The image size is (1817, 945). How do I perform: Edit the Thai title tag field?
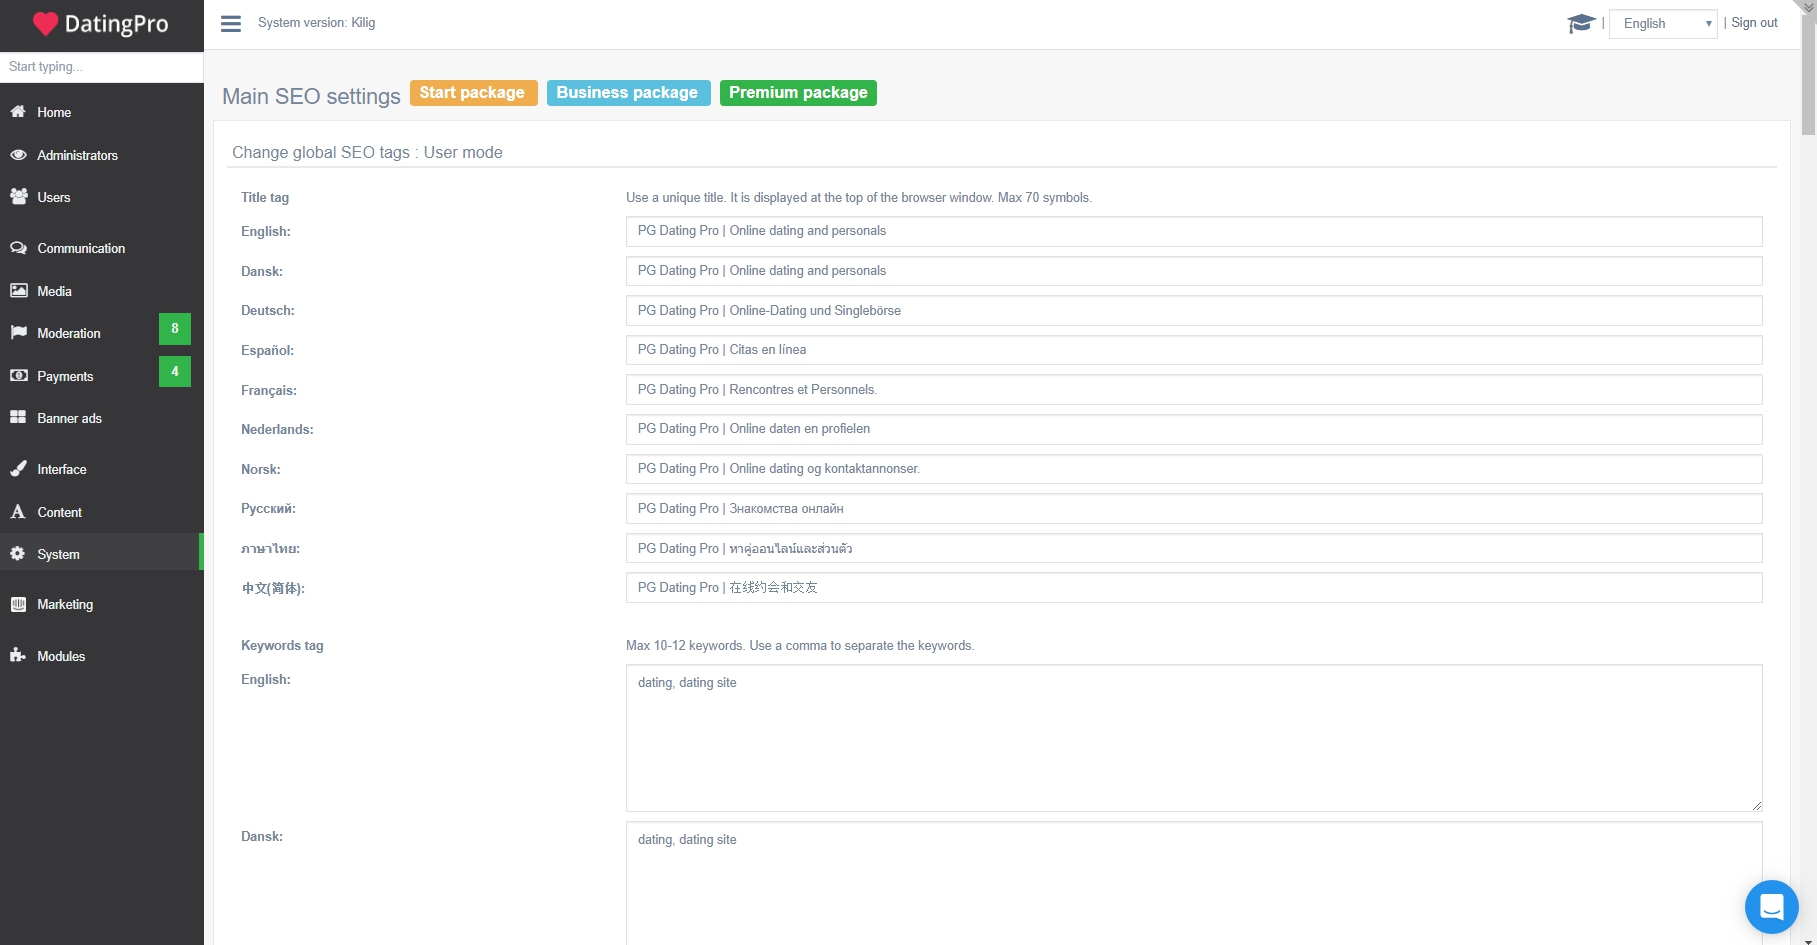1194,548
